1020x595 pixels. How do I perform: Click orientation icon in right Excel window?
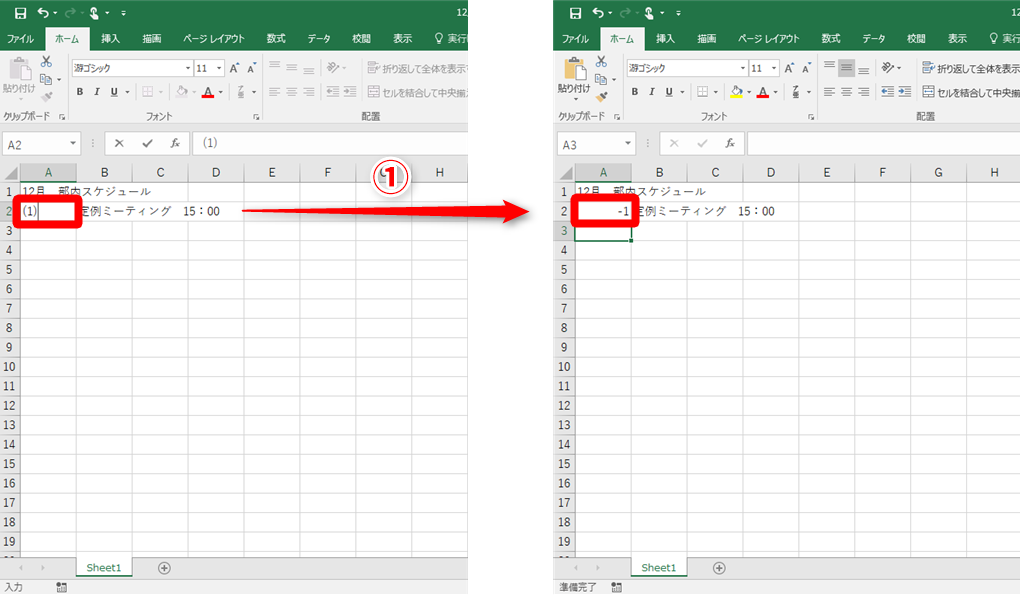889,67
